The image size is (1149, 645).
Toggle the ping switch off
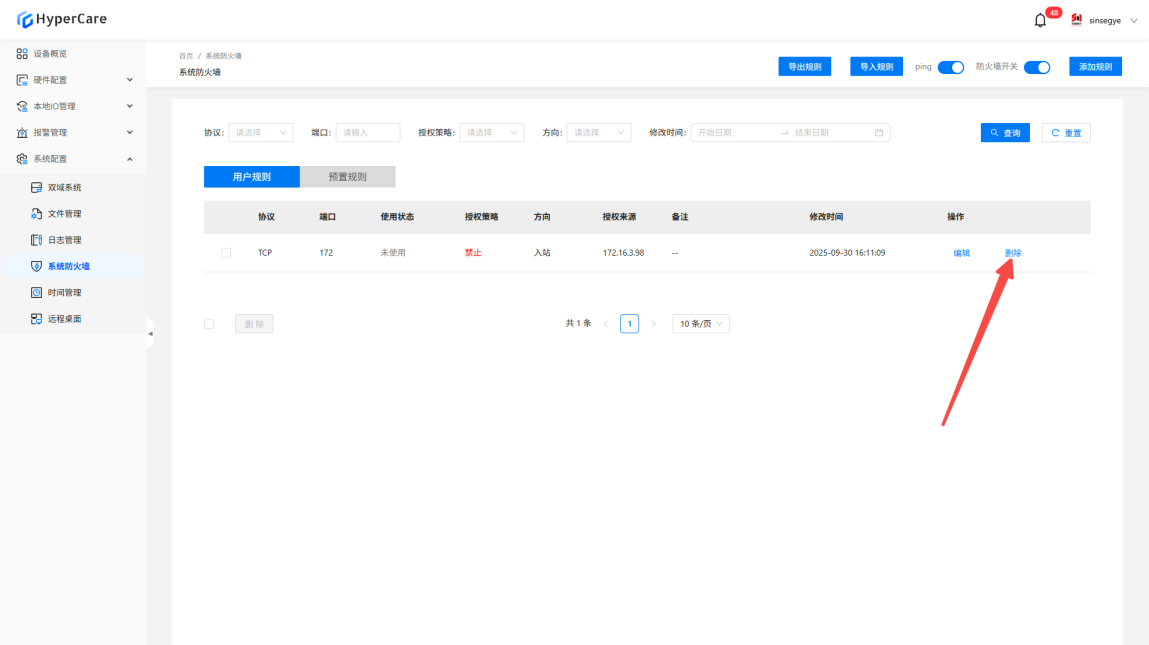coord(949,67)
